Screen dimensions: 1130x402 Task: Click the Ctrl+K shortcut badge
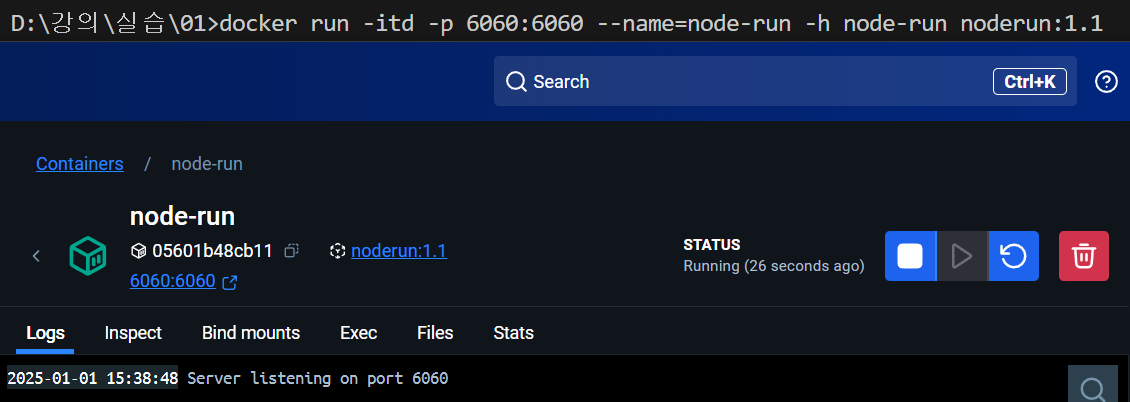1030,82
